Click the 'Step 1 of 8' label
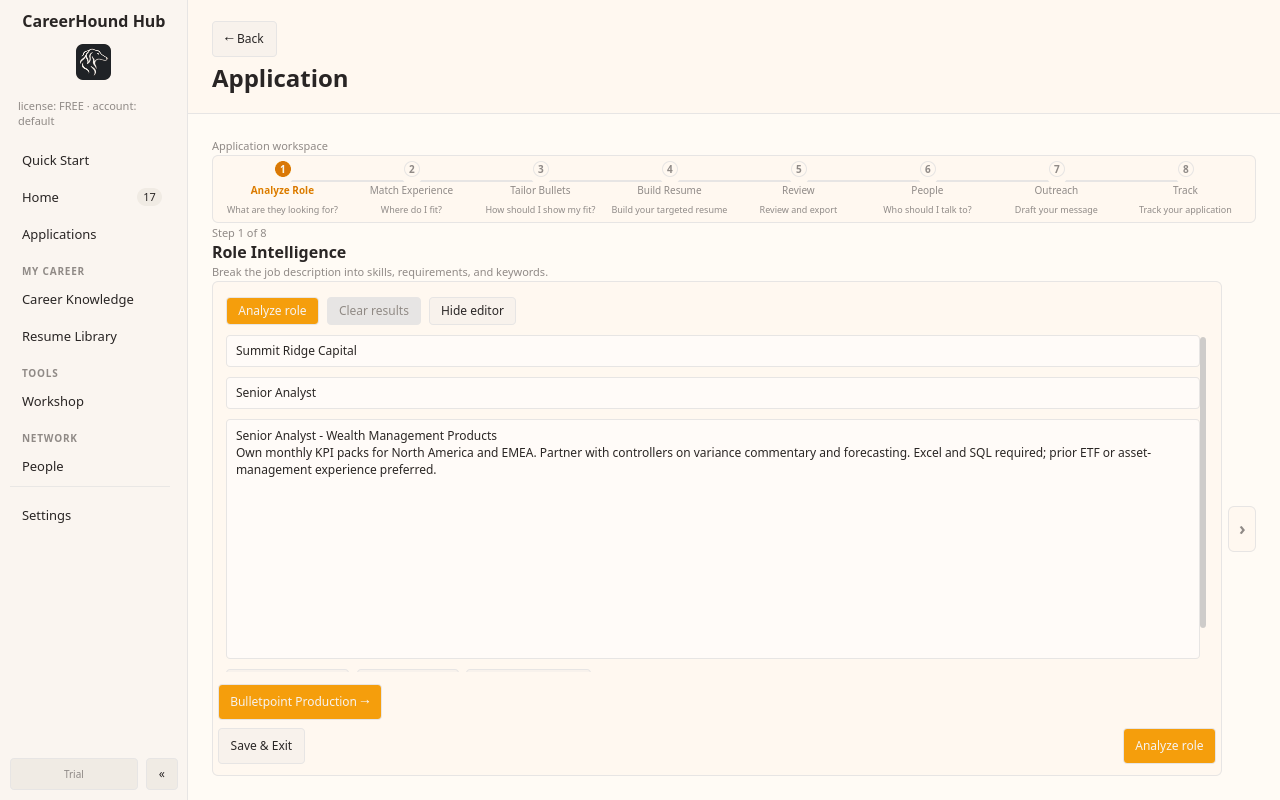1280x800 pixels. point(239,233)
